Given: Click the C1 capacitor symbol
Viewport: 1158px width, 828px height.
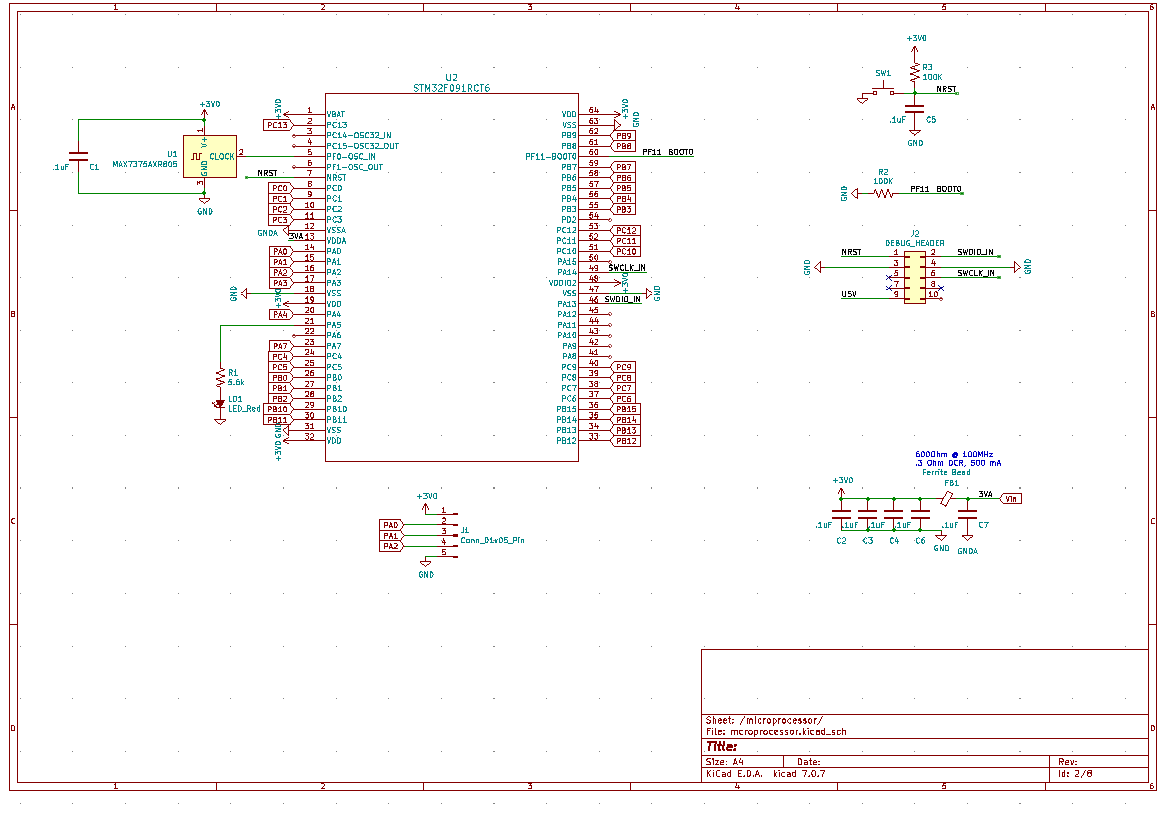Looking at the screenshot, I should click(78, 156).
